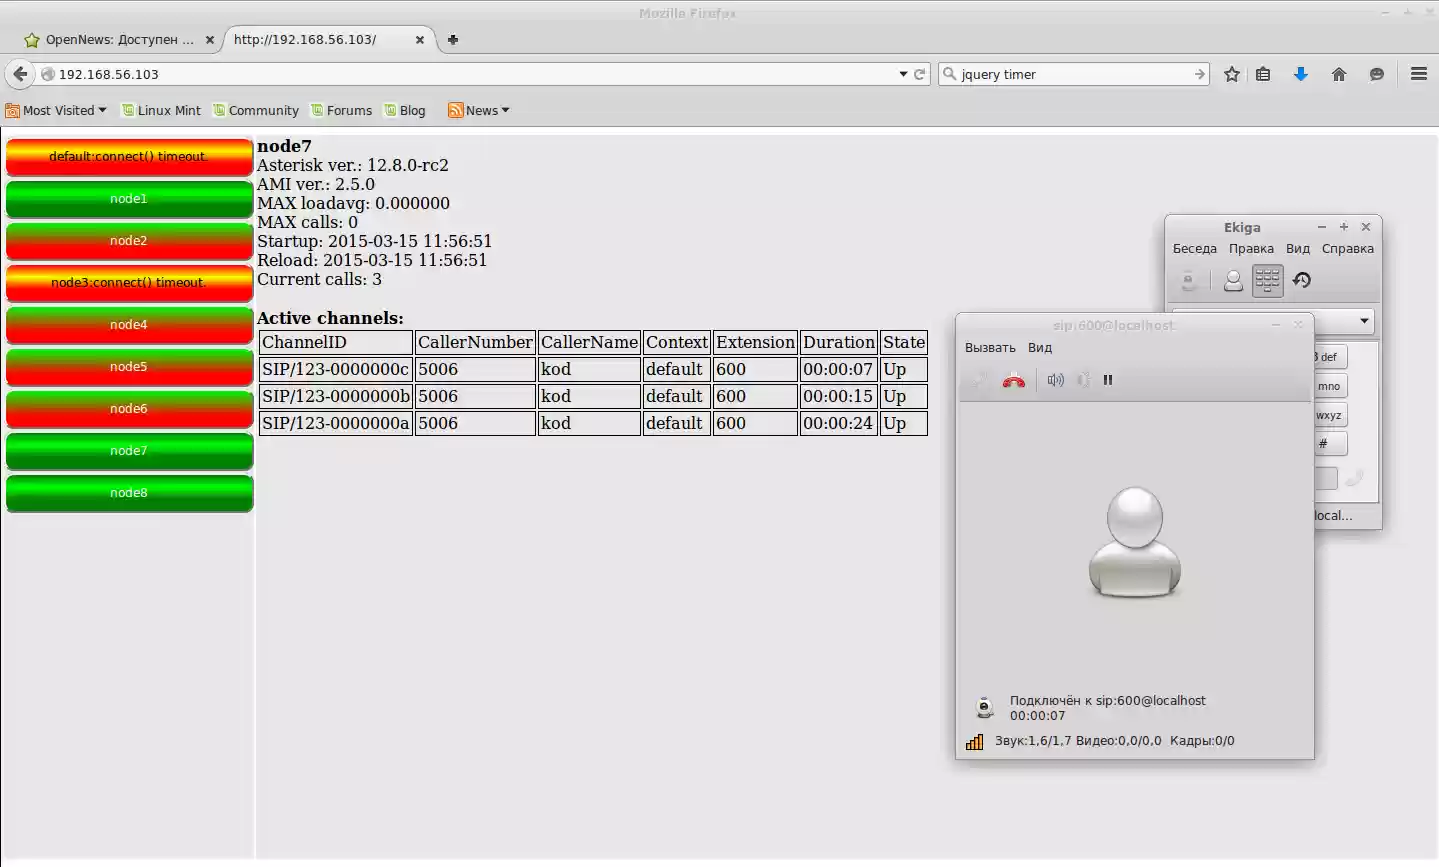
Task: Click the node7 status button
Action: tap(128, 451)
